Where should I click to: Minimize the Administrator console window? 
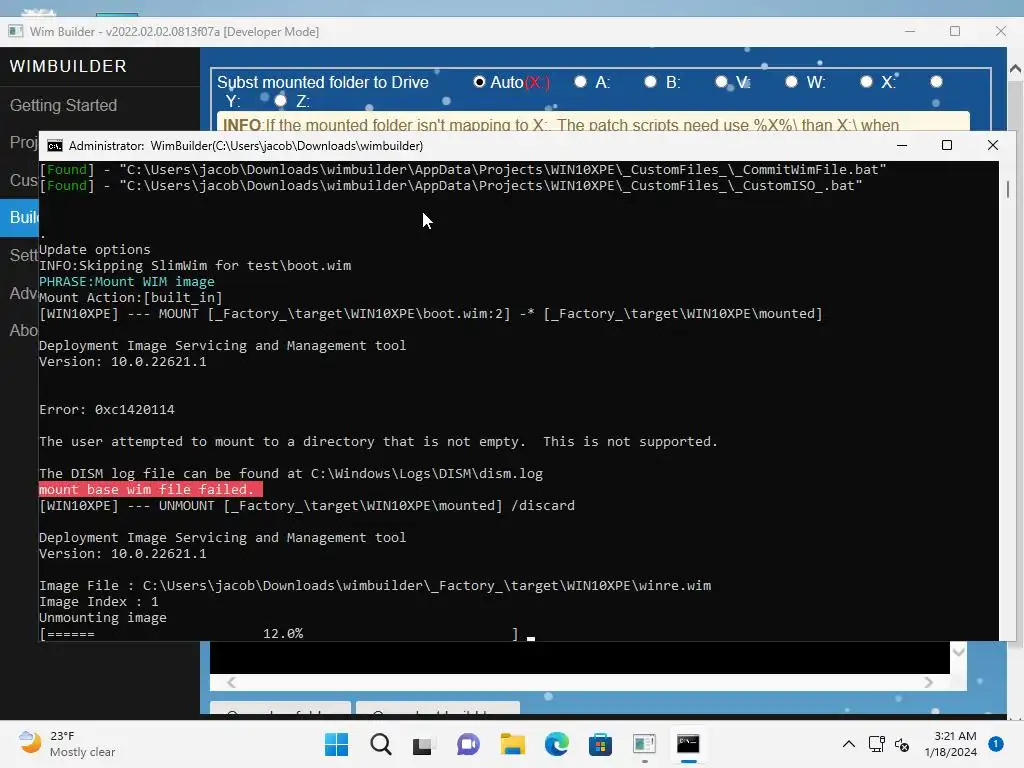(x=902, y=146)
